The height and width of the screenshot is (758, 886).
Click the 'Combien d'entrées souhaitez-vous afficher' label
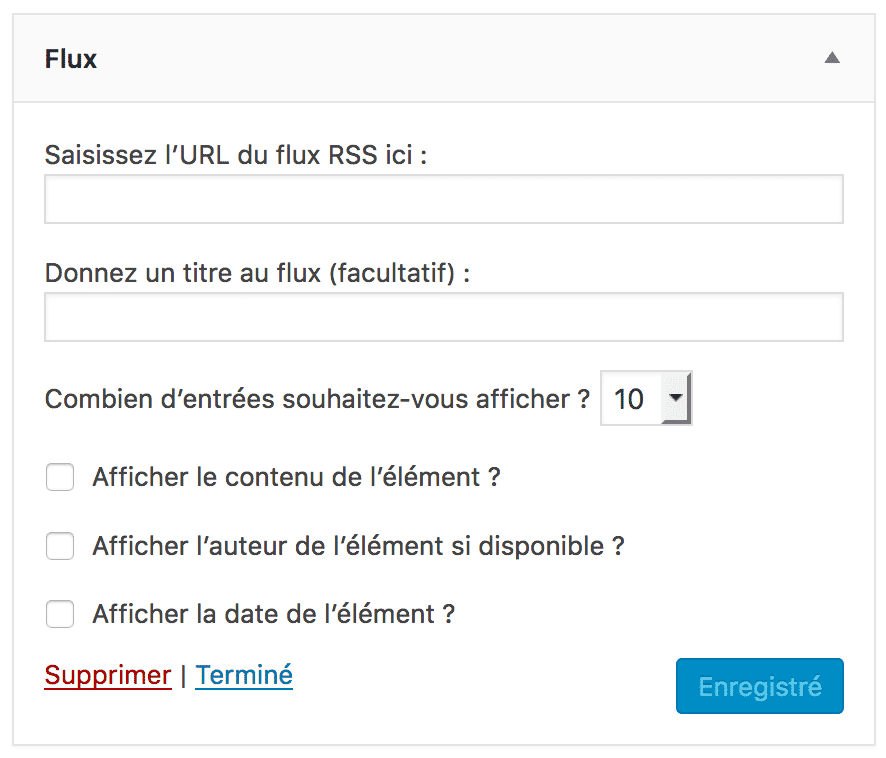pos(317,400)
